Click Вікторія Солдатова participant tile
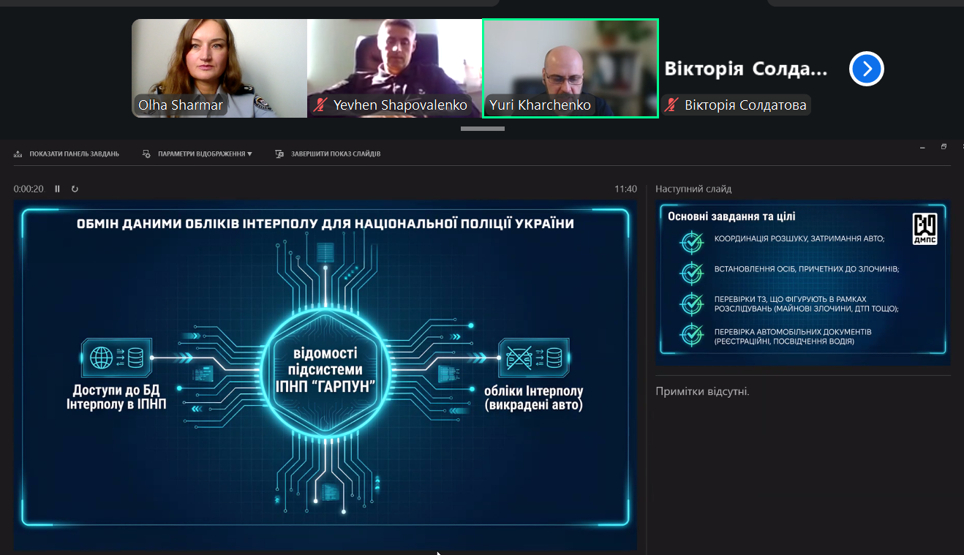Screen dimensions: 964x555 [747, 68]
